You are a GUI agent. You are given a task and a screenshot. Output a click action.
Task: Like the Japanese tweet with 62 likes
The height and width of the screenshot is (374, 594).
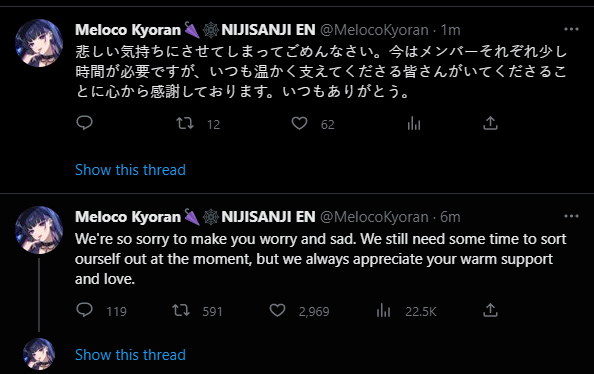click(299, 124)
